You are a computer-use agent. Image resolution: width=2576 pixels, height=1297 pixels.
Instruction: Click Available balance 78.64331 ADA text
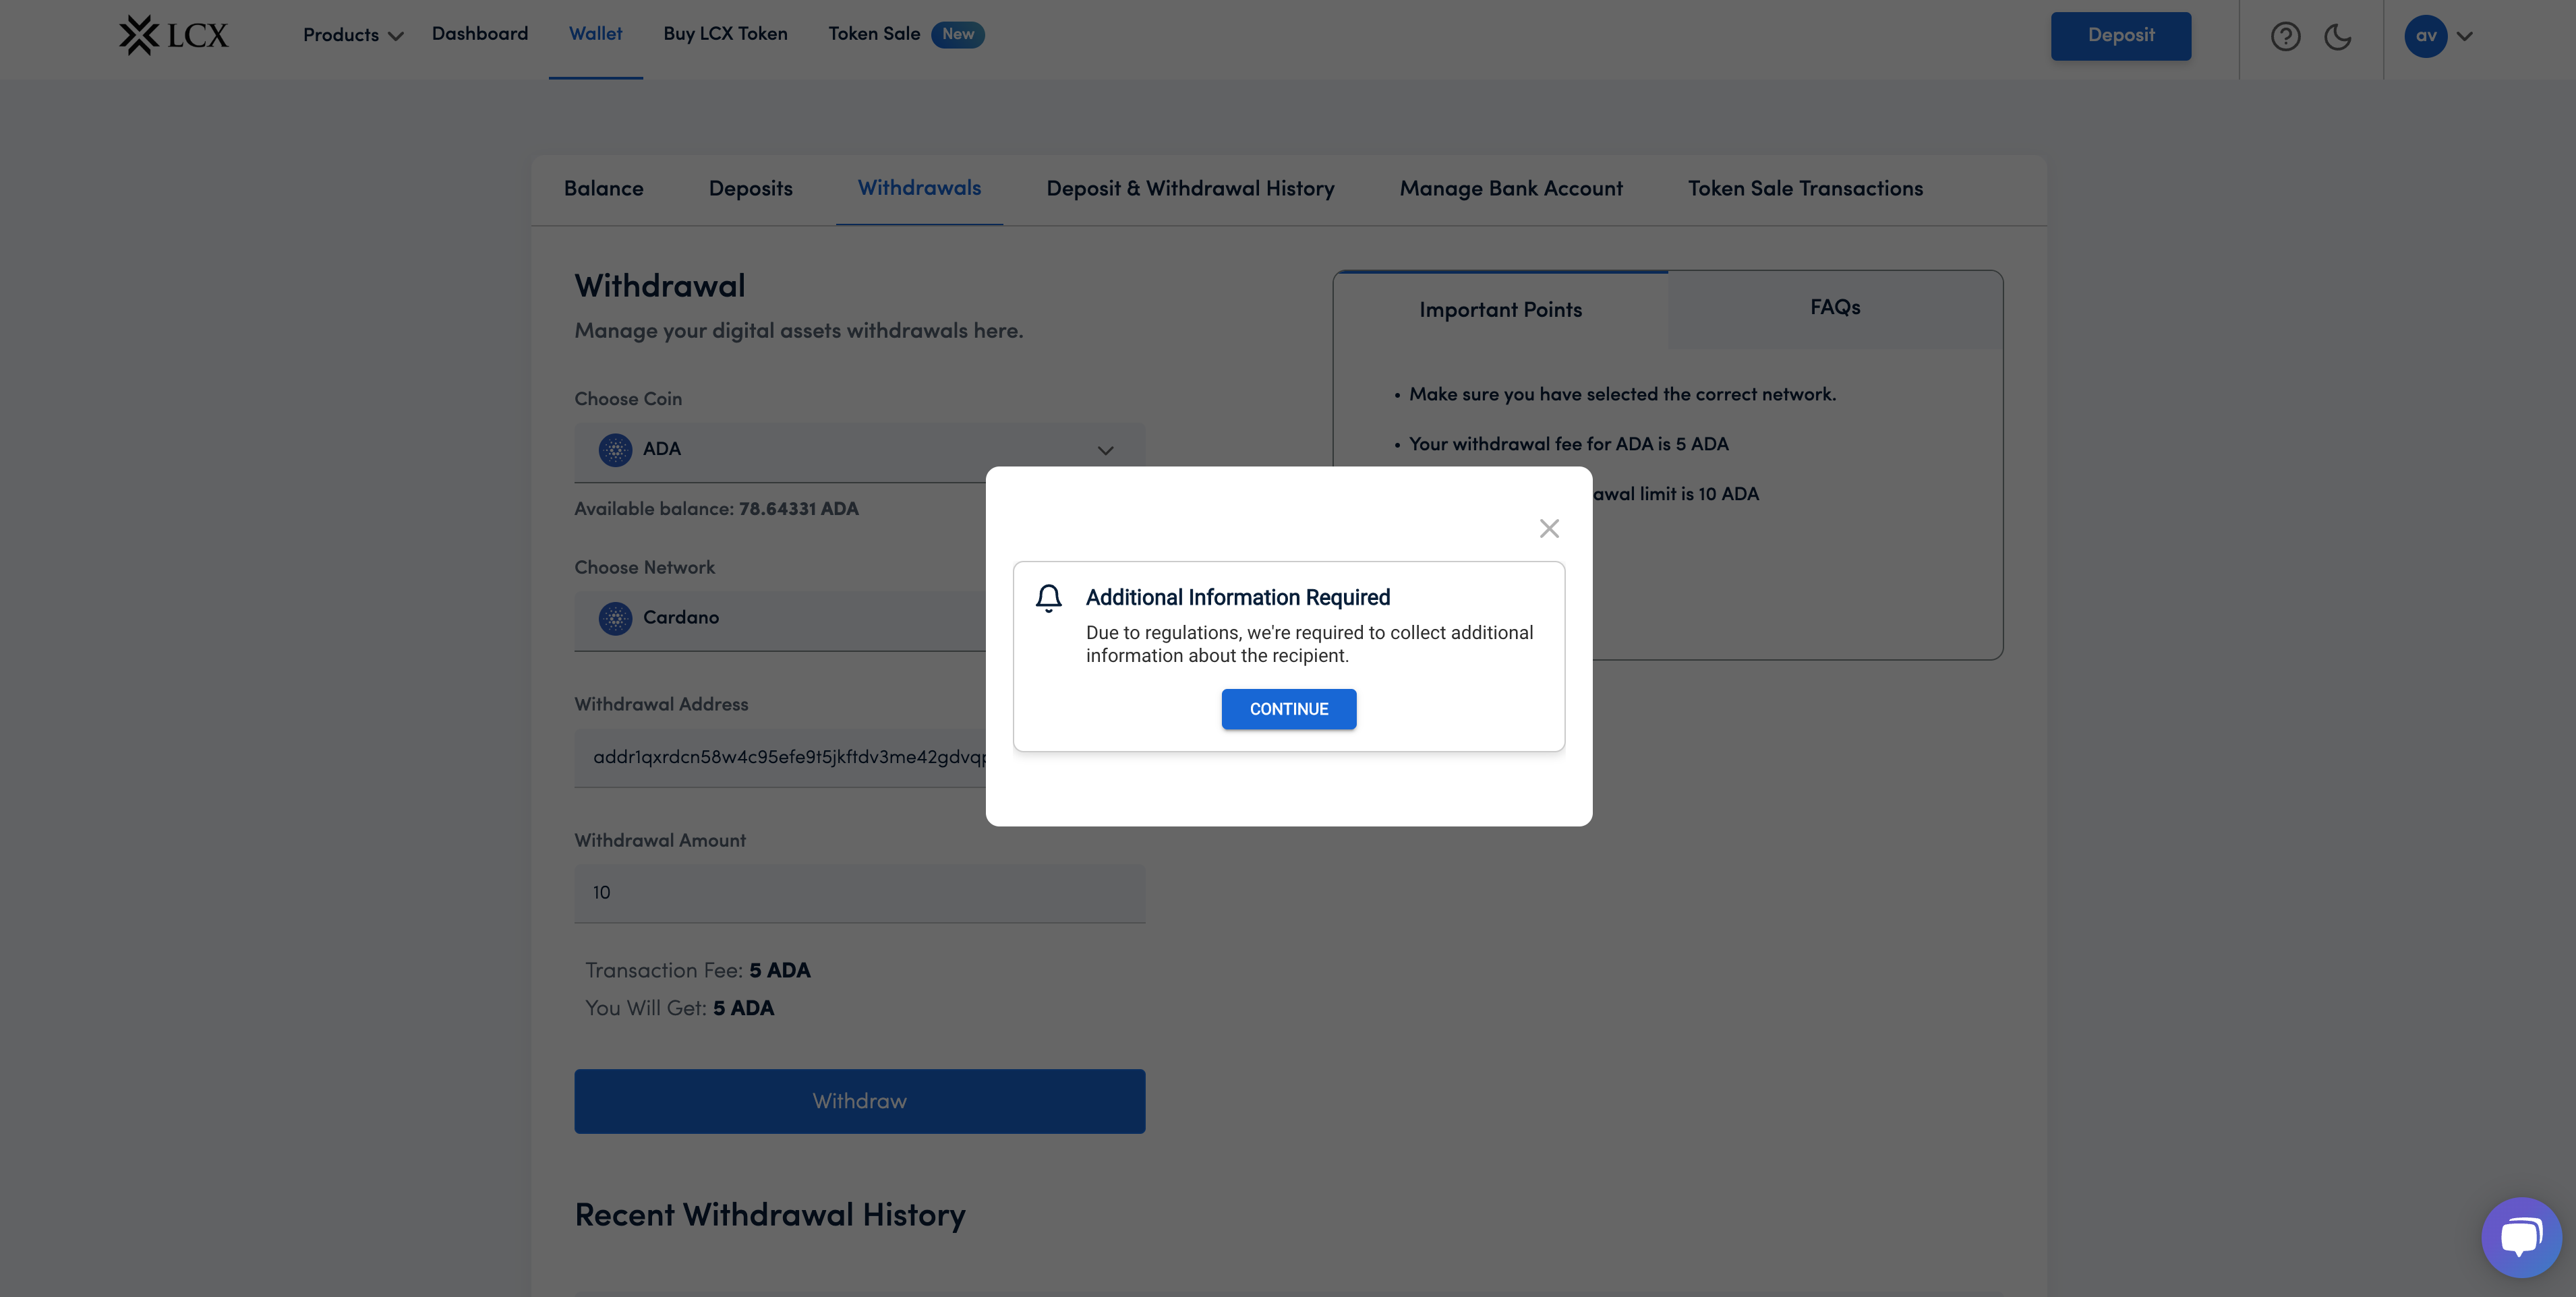(x=716, y=509)
